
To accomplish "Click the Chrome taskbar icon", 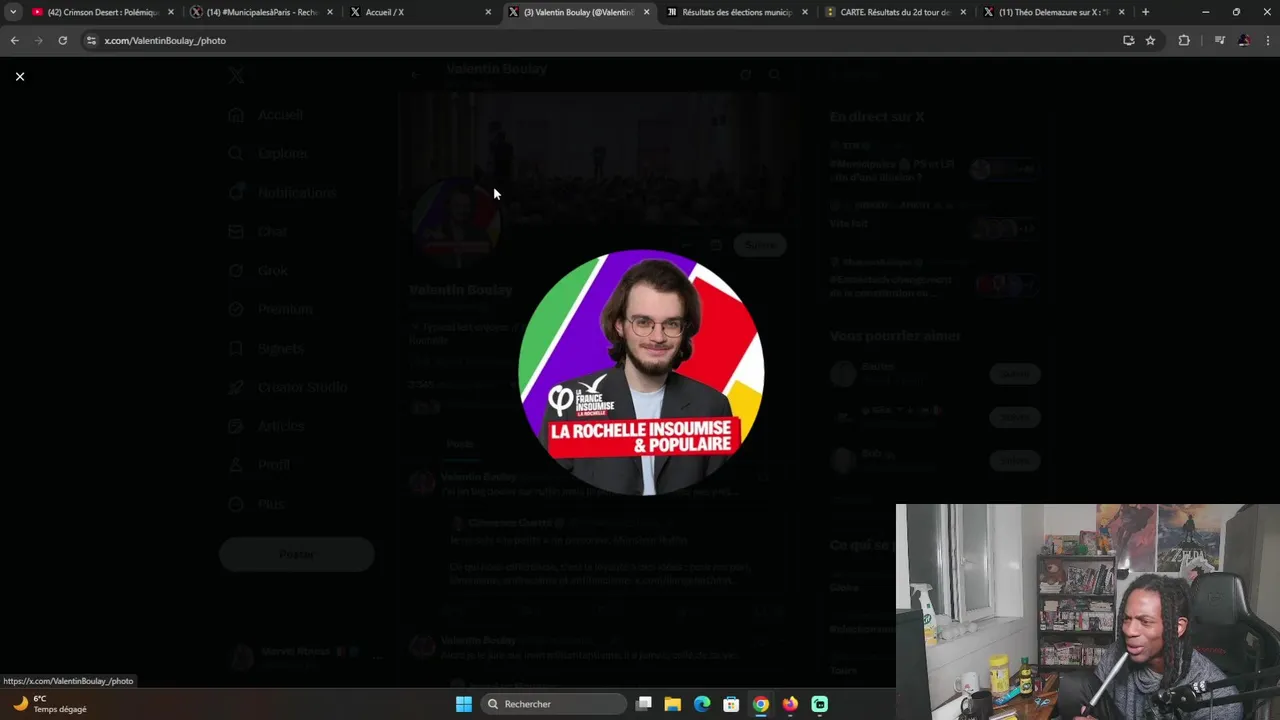I will [x=761, y=704].
